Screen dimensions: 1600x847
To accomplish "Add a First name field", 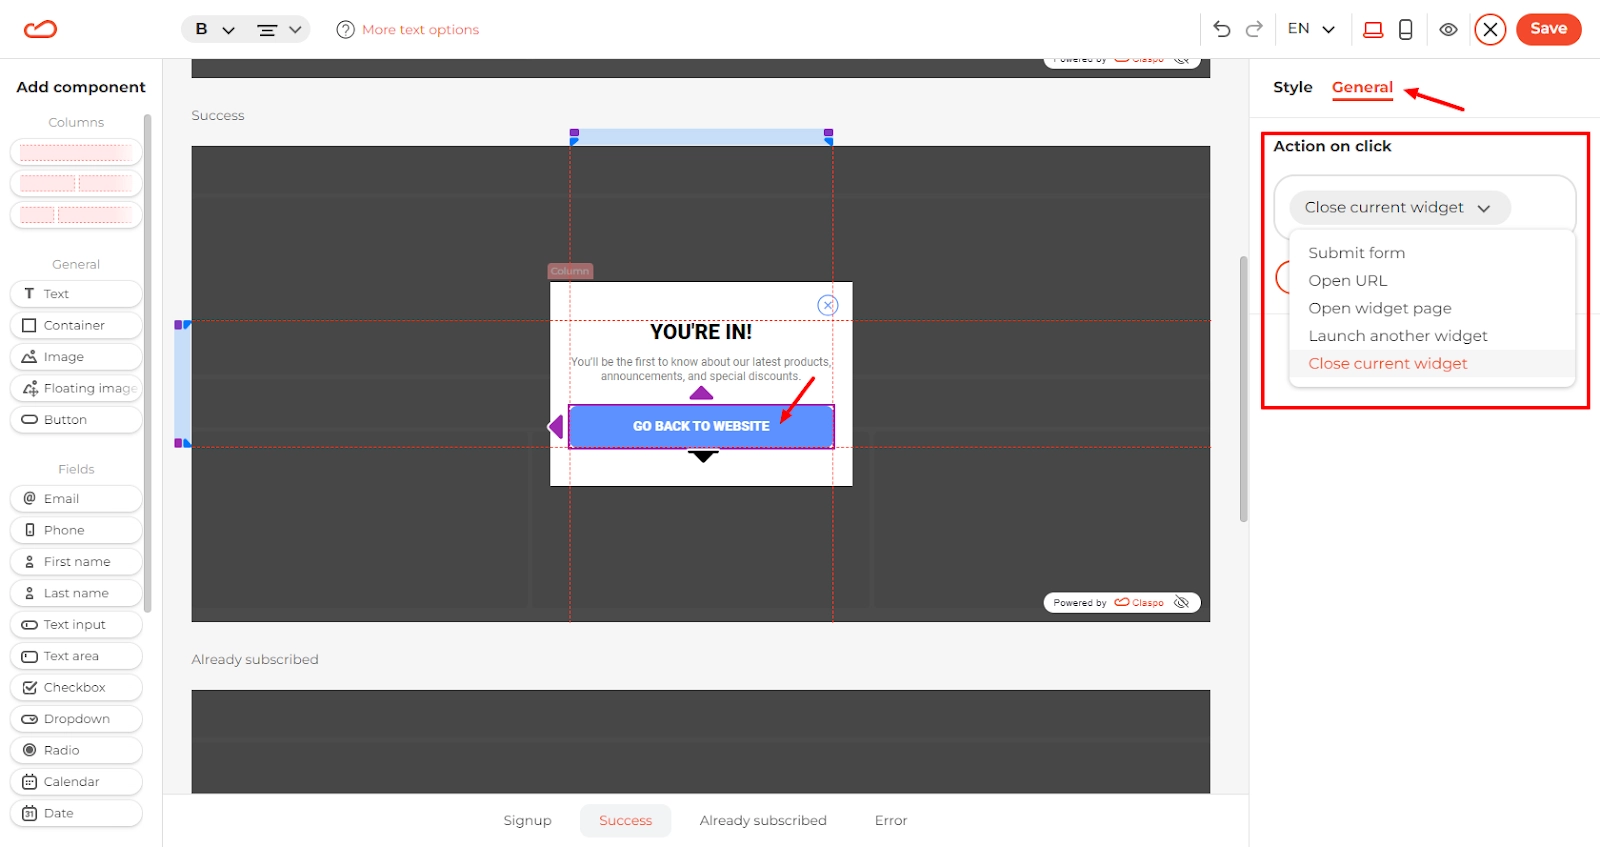I will coord(76,562).
